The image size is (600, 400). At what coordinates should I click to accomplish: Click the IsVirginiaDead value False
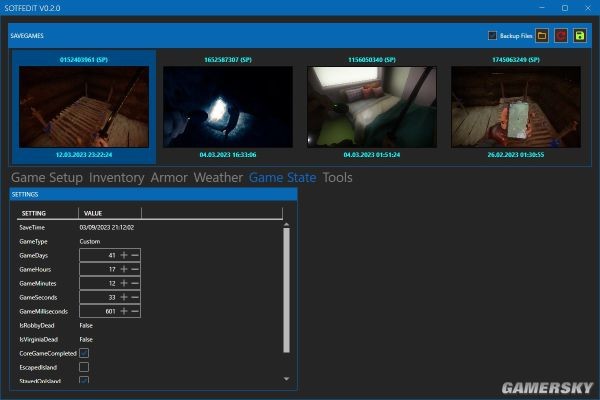click(86, 340)
